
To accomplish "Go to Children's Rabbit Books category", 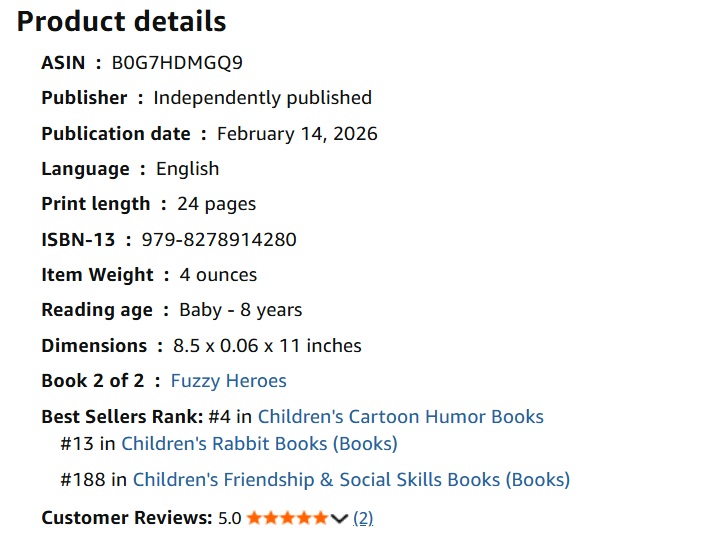I will point(259,443).
